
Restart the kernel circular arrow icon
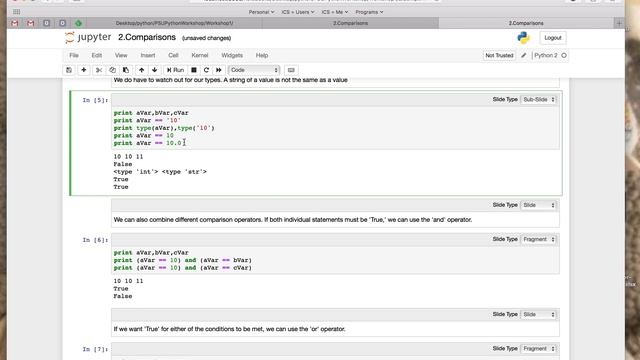click(x=206, y=70)
